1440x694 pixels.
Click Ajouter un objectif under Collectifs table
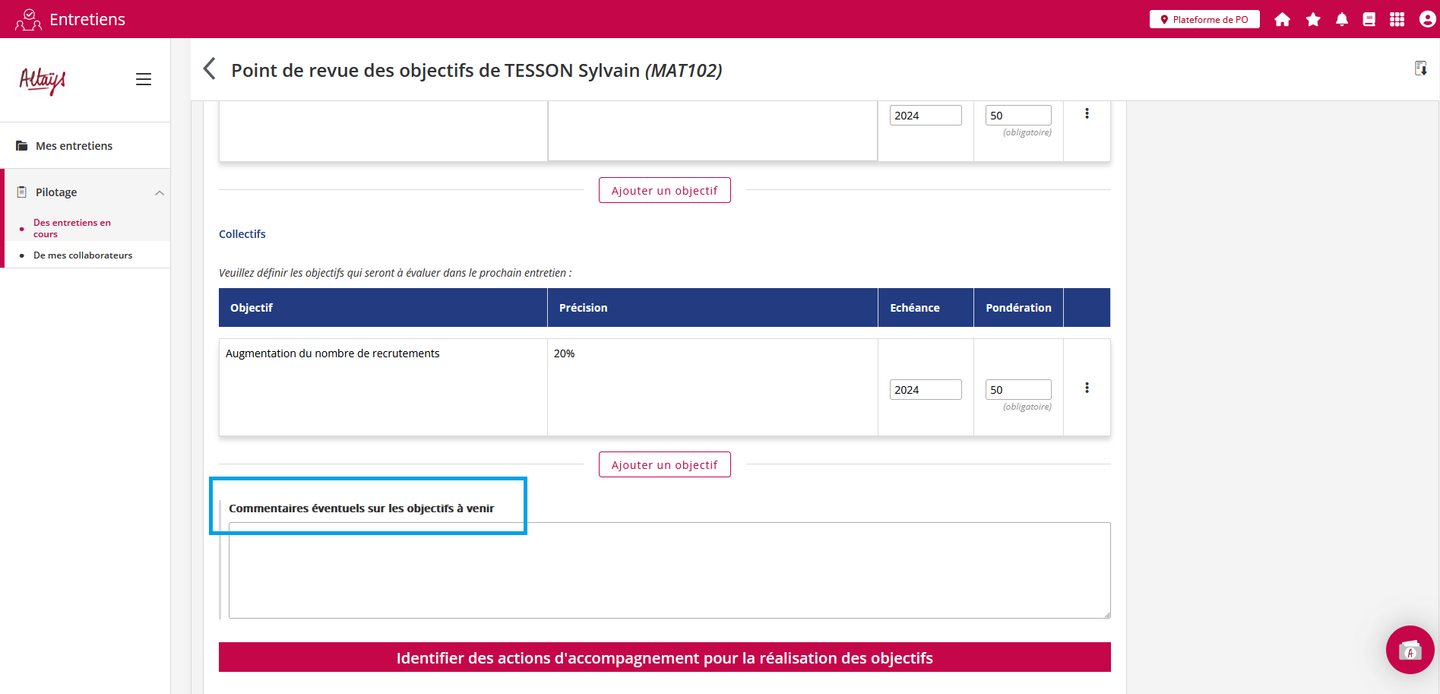[664, 465]
